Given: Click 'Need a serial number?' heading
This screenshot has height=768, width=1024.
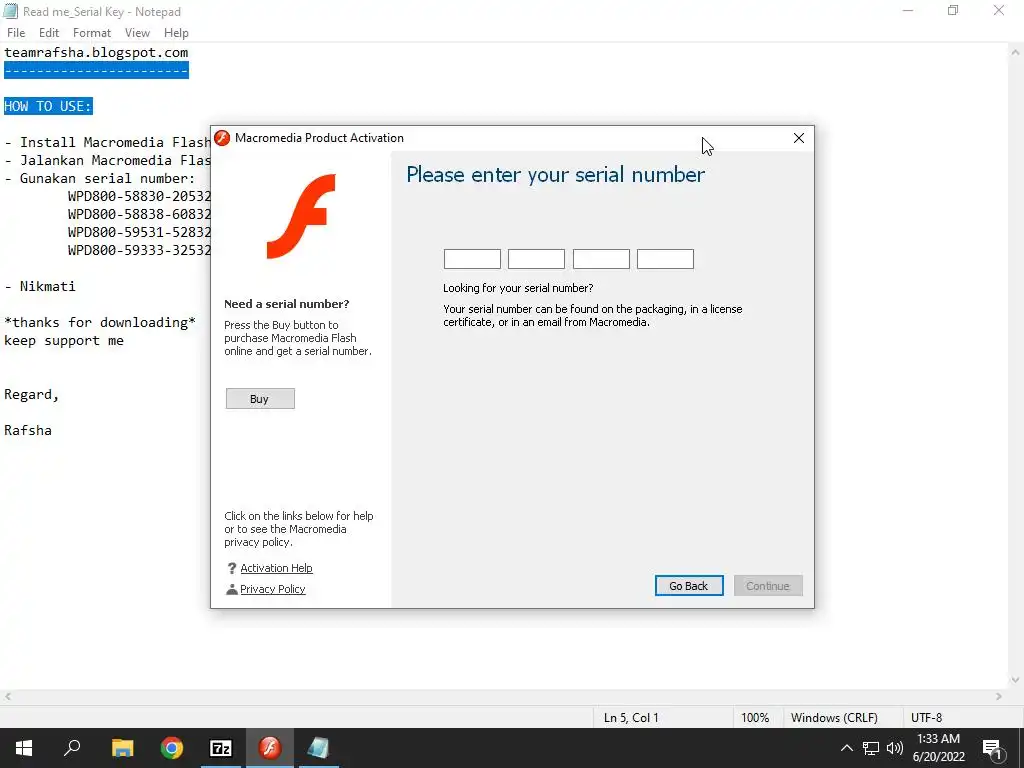Looking at the screenshot, I should tap(287, 304).
